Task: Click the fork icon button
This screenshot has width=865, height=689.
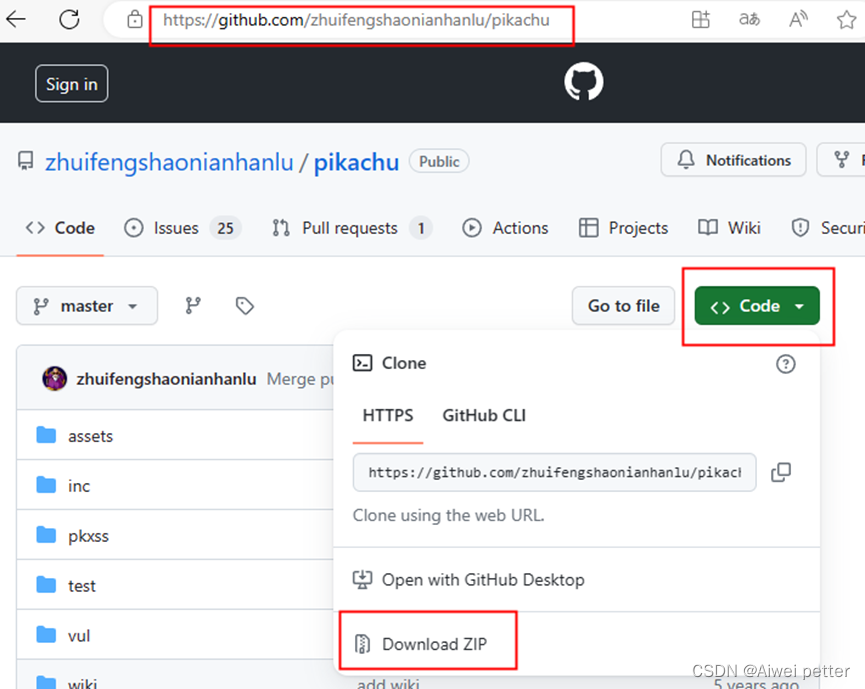Action: [841, 160]
